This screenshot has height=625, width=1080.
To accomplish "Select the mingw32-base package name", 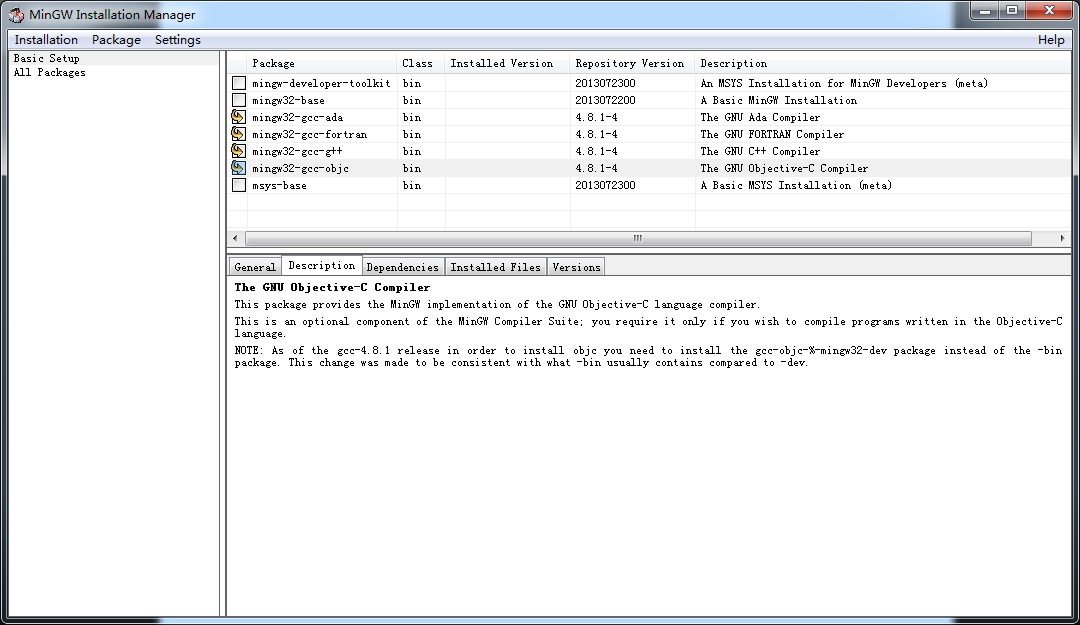I will coord(288,101).
